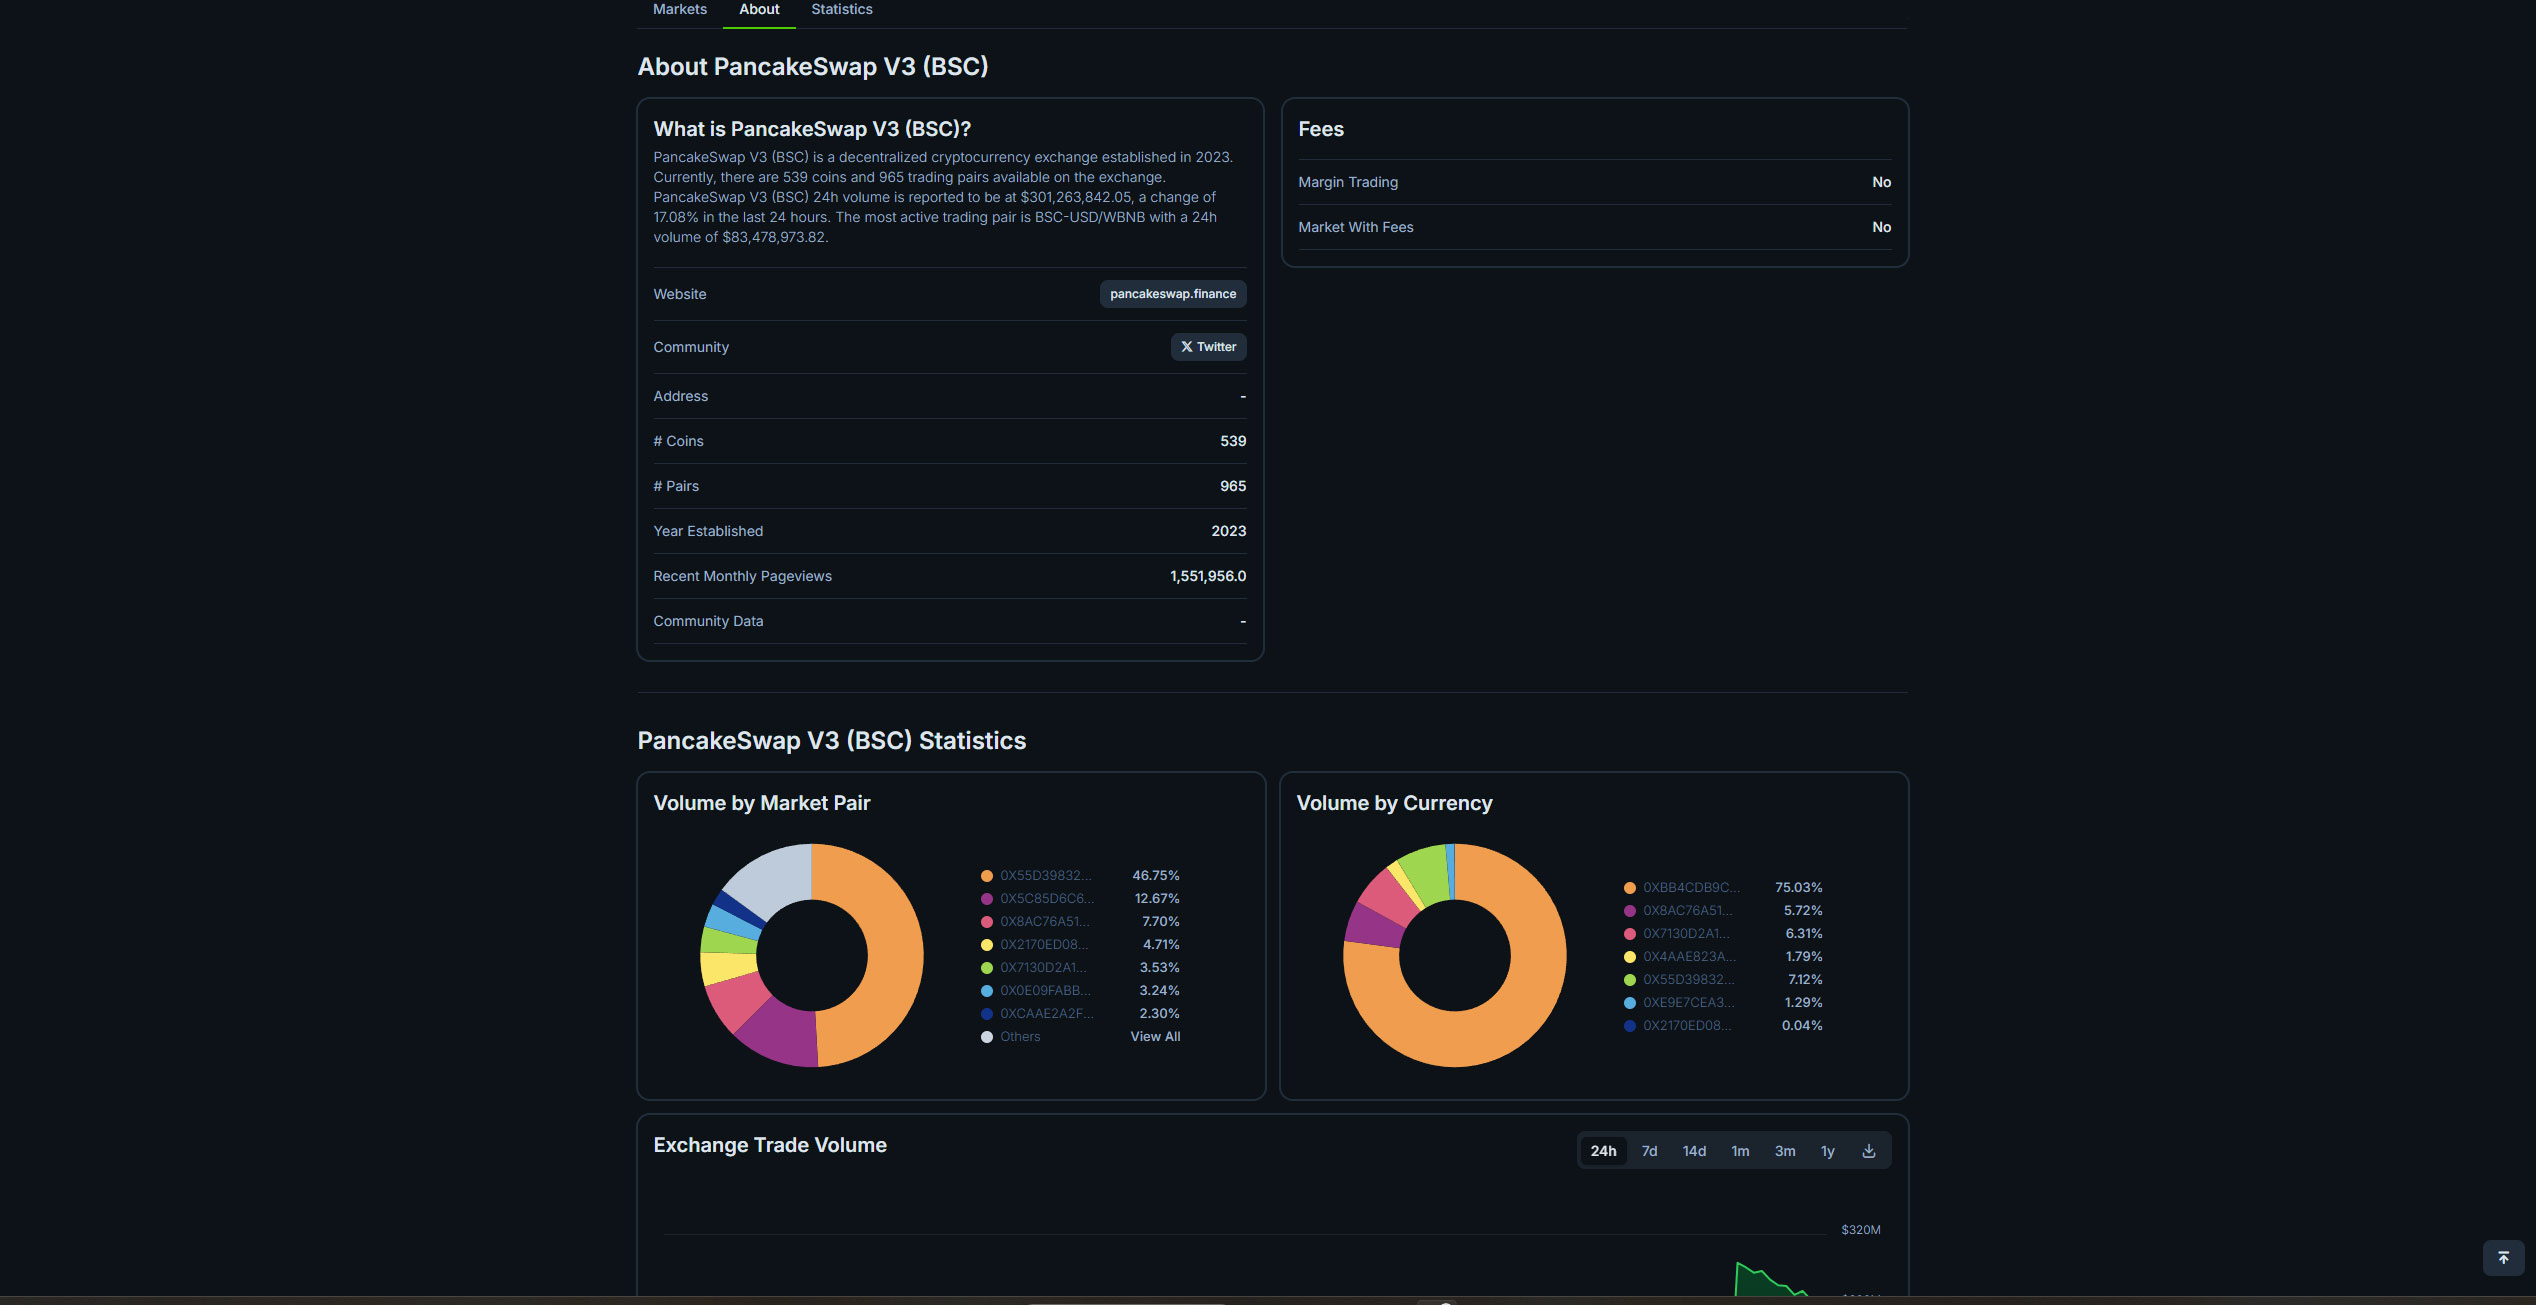The height and width of the screenshot is (1305, 2536).
Task: Toggle 0X7130D2A1 green legend in Market Pair
Action: point(986,968)
